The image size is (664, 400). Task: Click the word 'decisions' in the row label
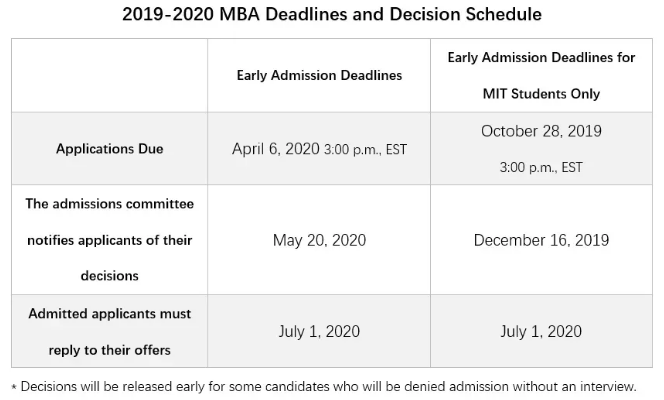[110, 276]
